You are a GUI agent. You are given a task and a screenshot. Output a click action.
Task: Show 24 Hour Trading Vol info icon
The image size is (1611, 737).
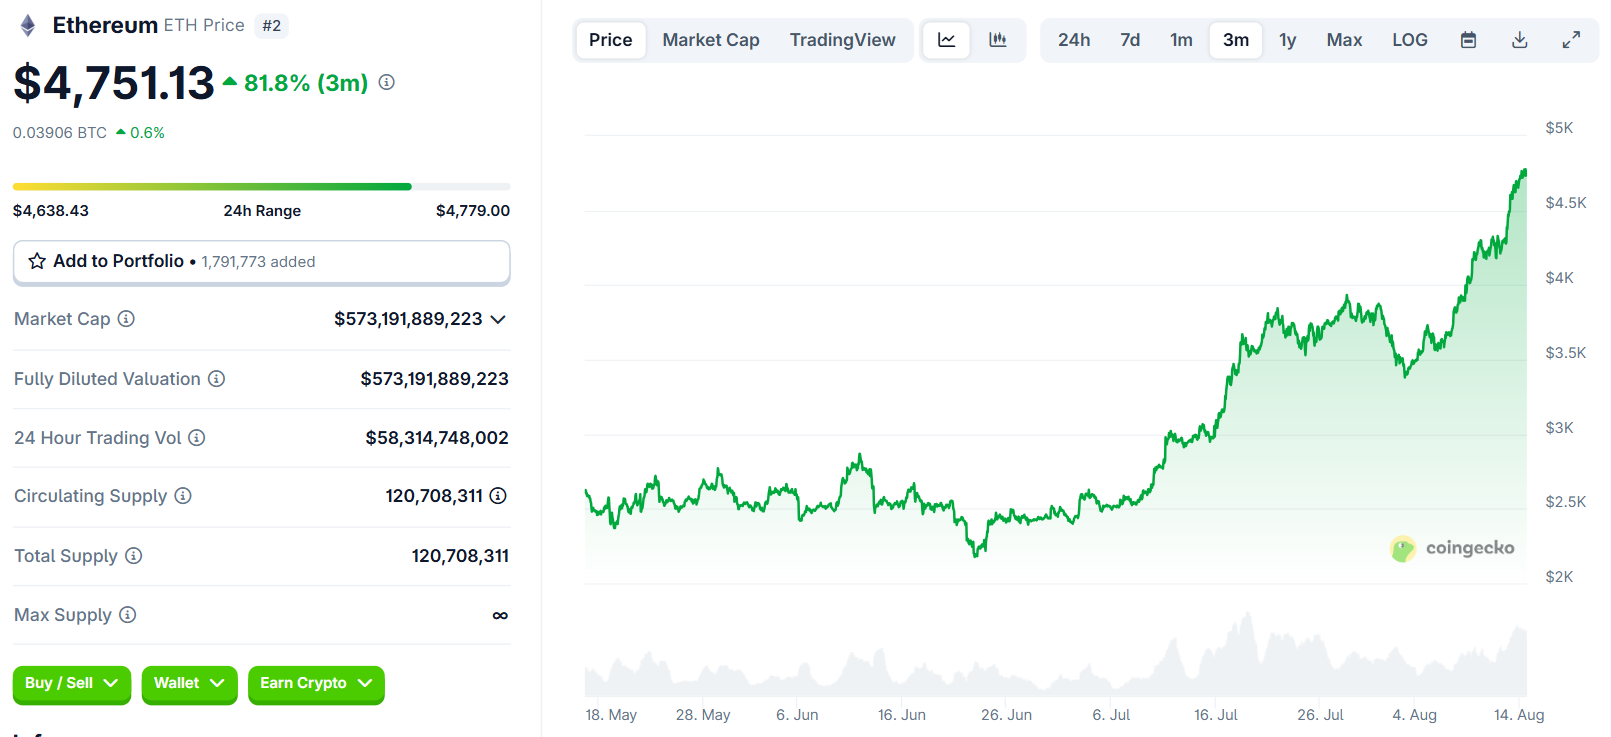(x=197, y=438)
